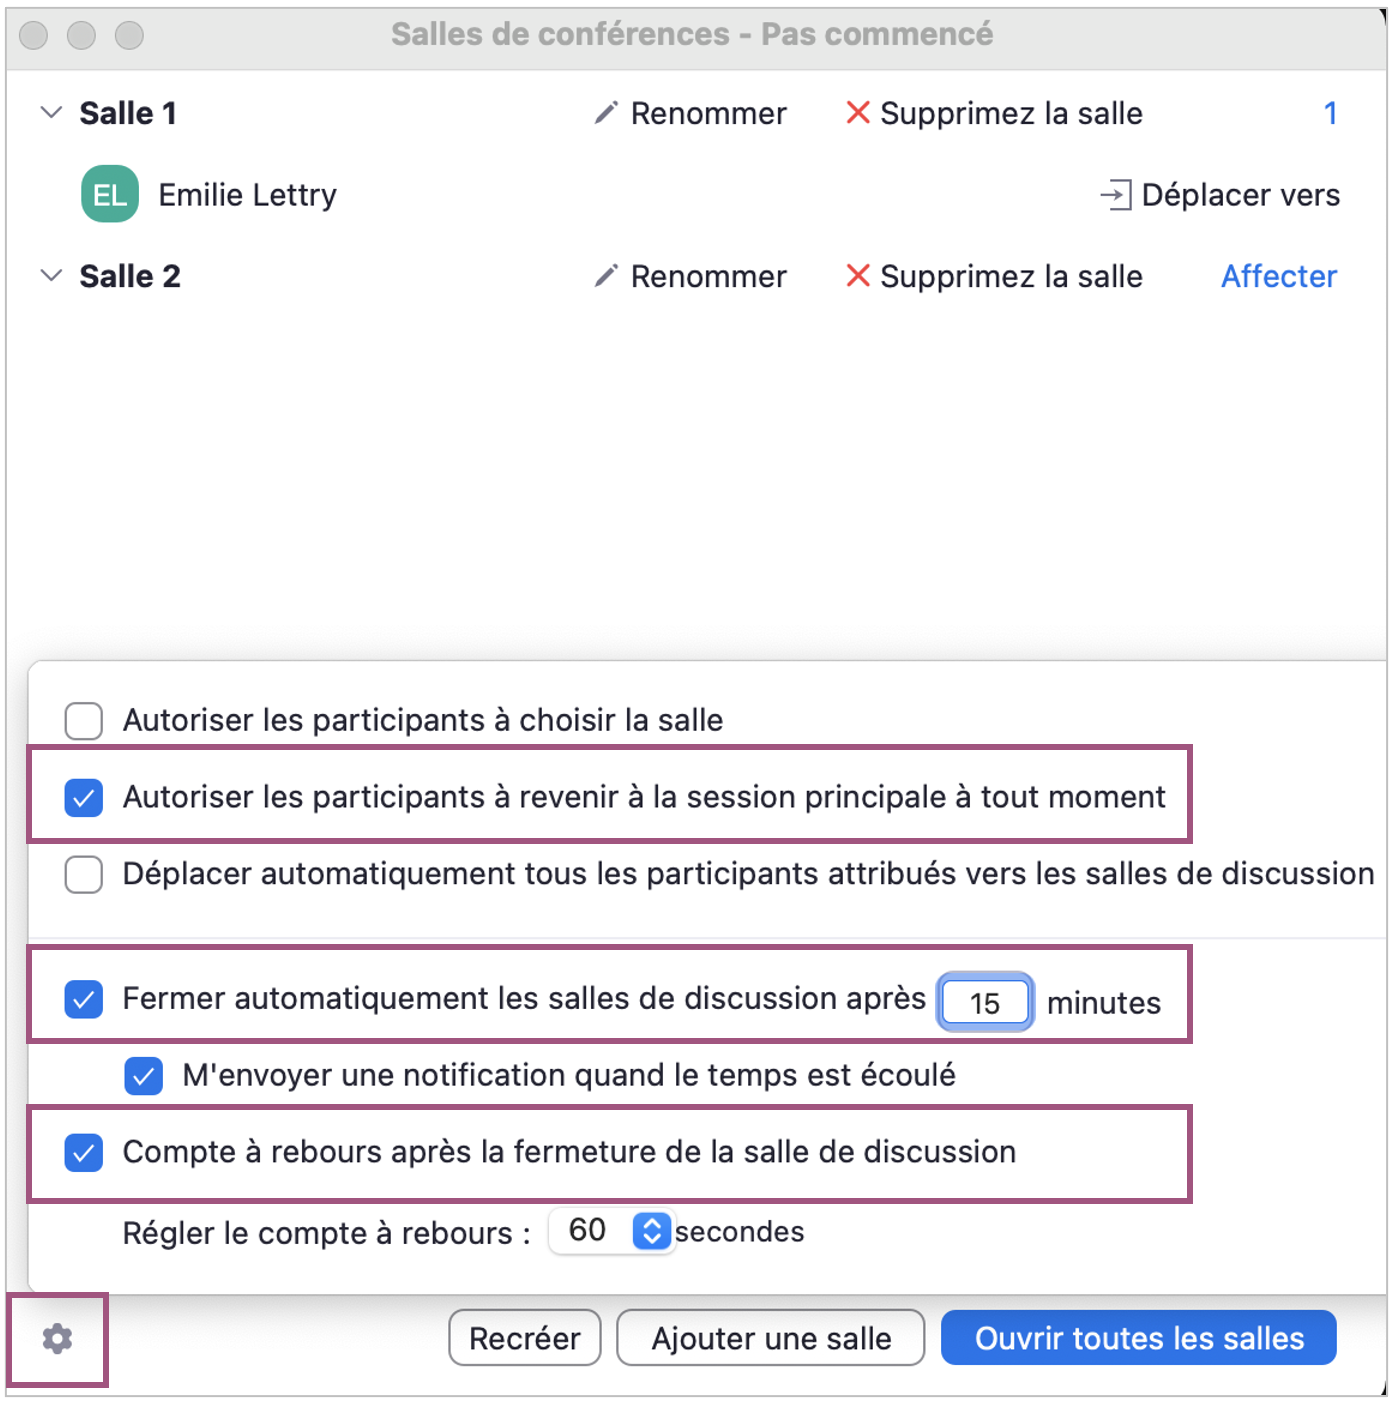Collapse the Salle 2 chevron
This screenshot has width=1398, height=1406.
click(51, 276)
